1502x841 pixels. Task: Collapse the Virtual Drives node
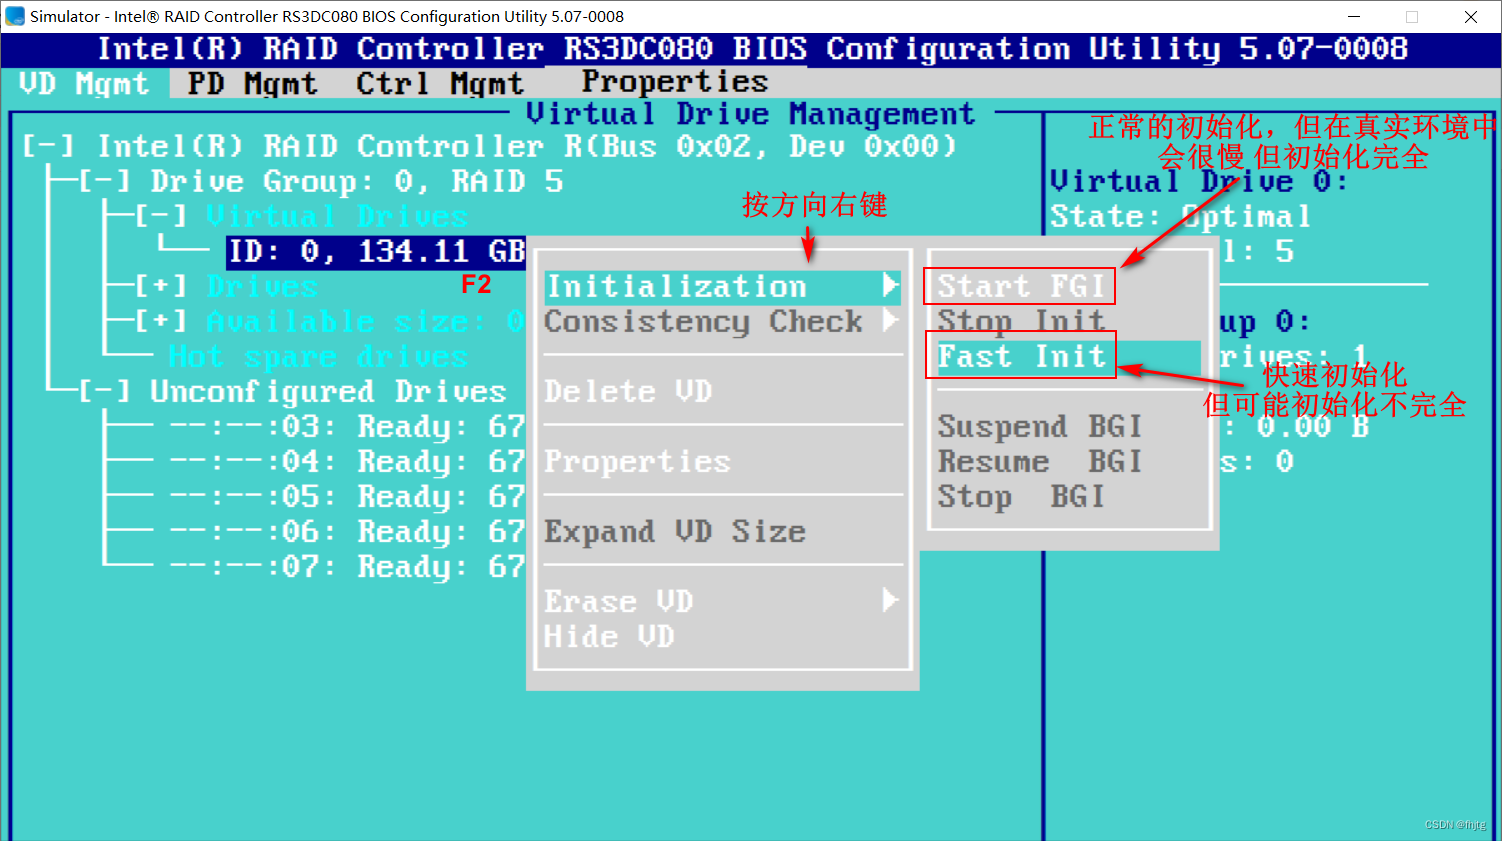[x=161, y=216]
